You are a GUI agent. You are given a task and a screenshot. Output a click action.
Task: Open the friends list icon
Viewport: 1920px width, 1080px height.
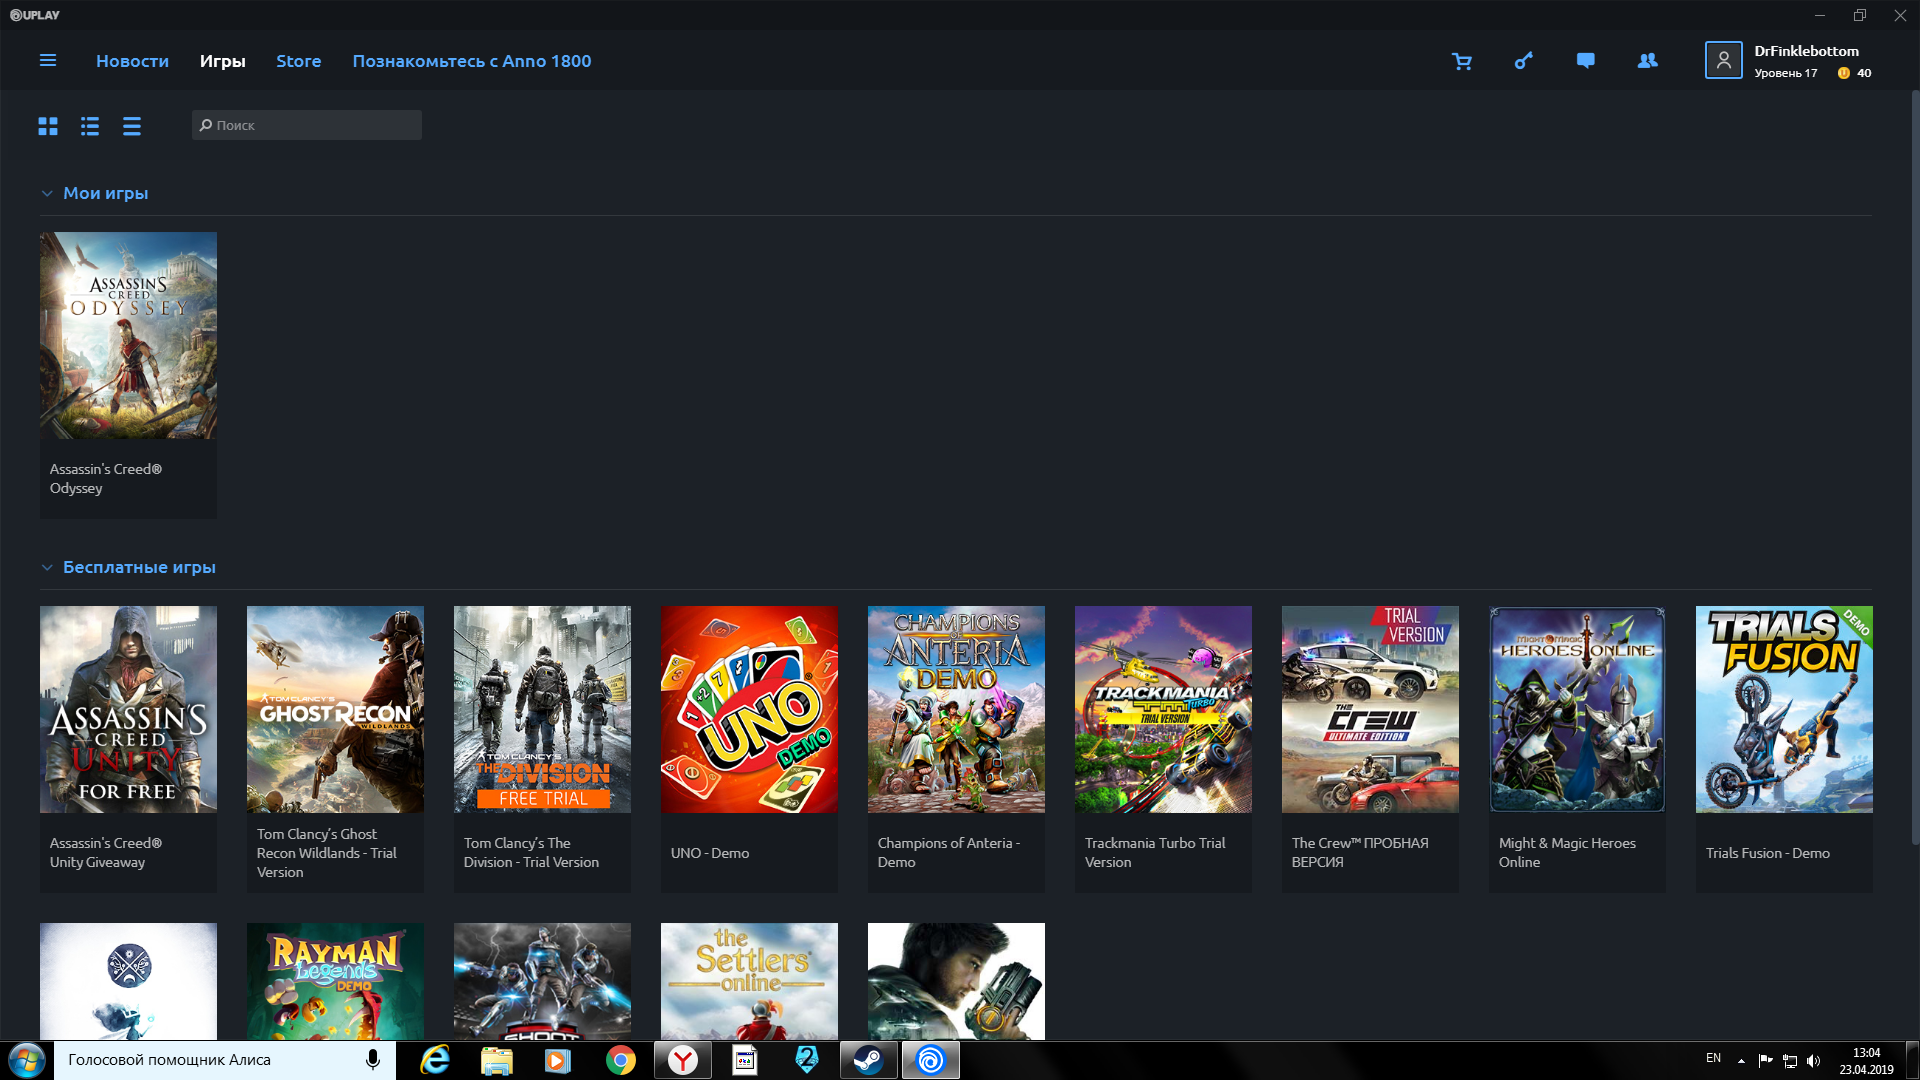[x=1647, y=61]
